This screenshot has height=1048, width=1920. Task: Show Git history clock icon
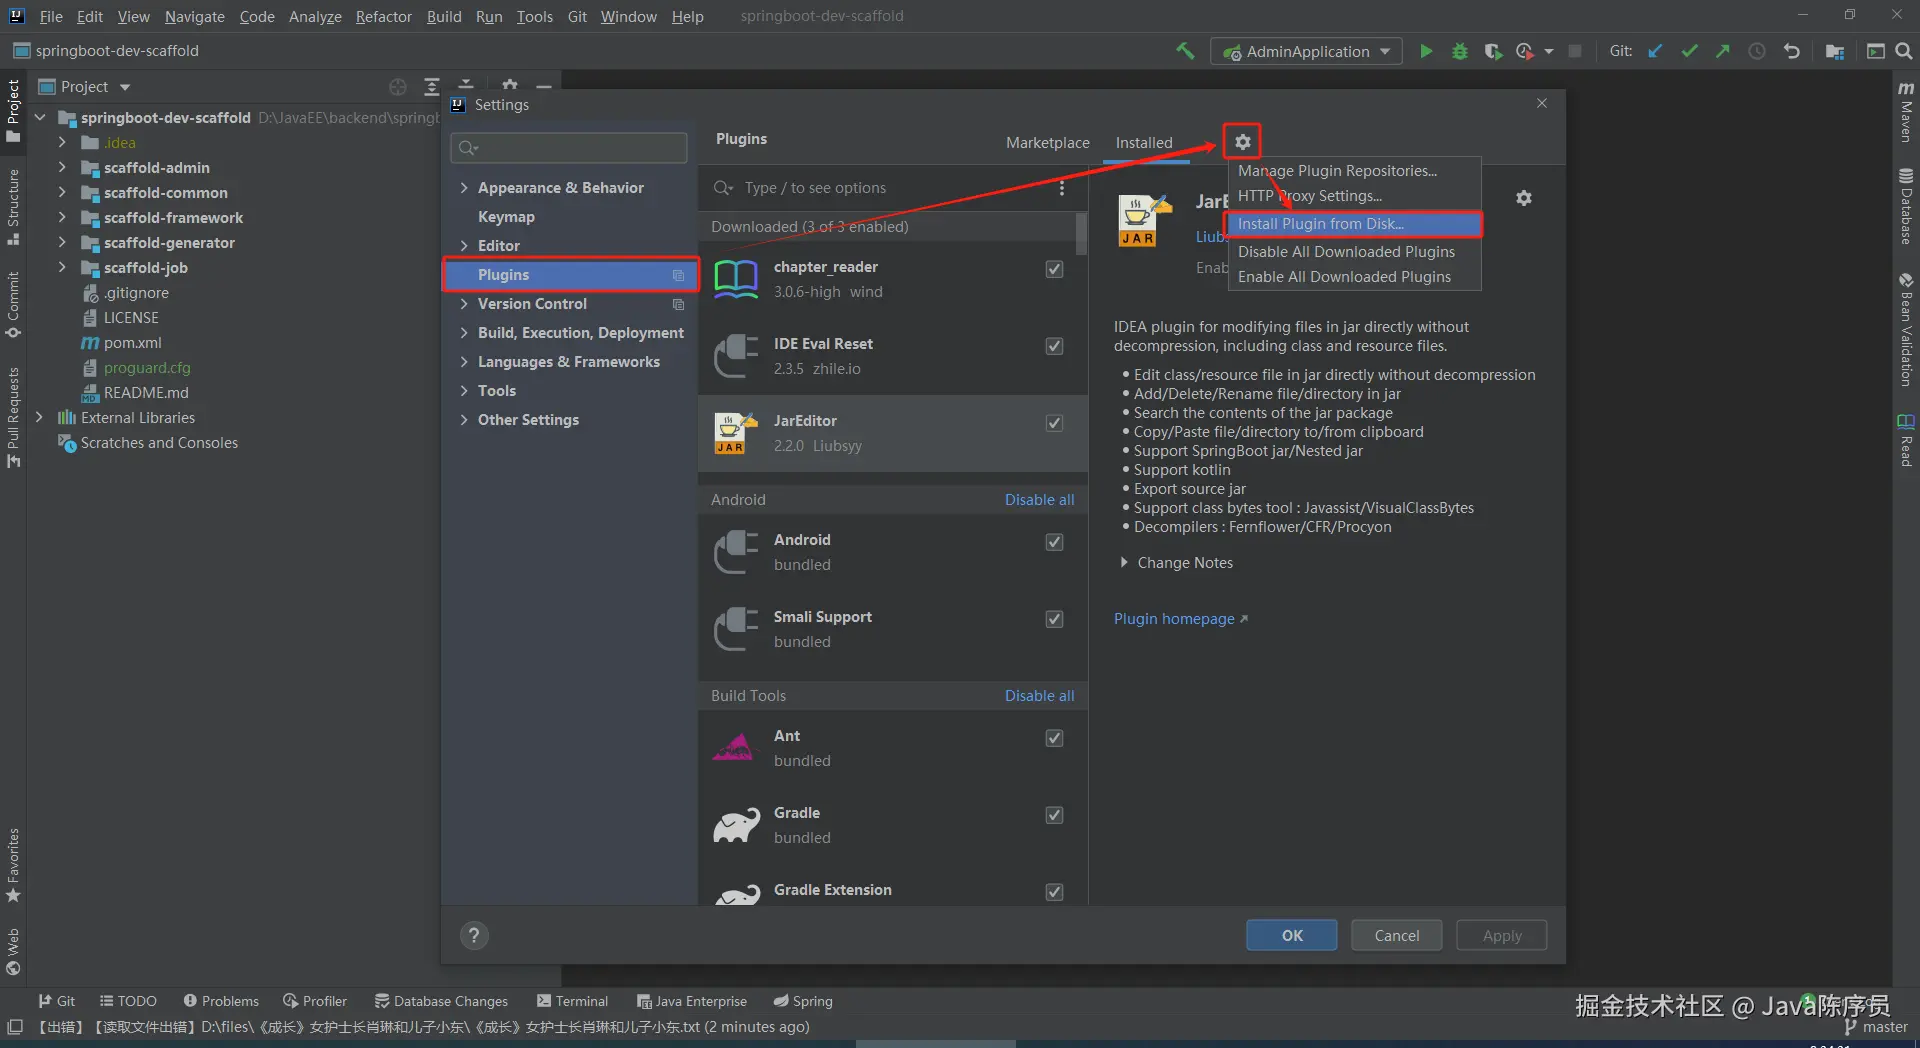1757,51
